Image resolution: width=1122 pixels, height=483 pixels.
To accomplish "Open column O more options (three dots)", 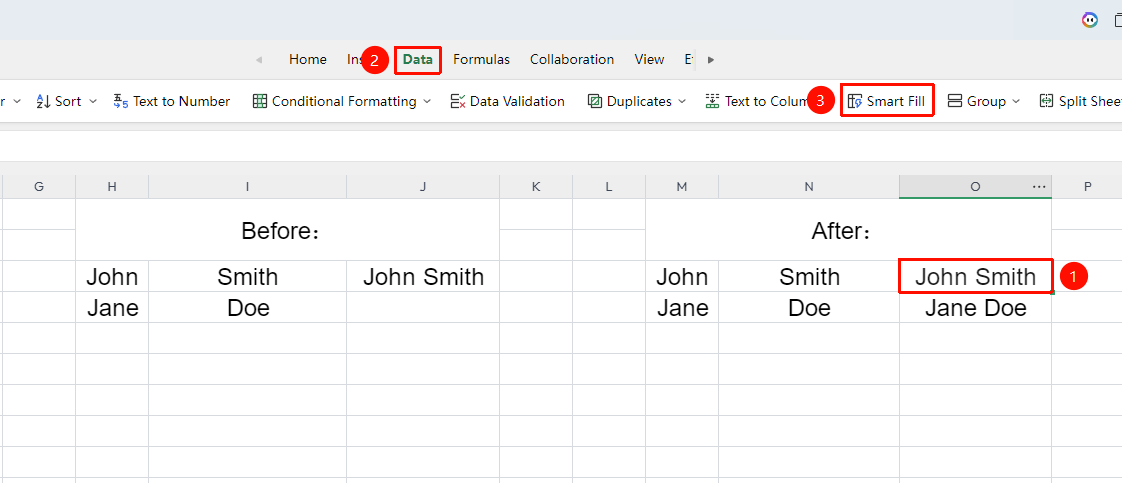I will 1039,187.
